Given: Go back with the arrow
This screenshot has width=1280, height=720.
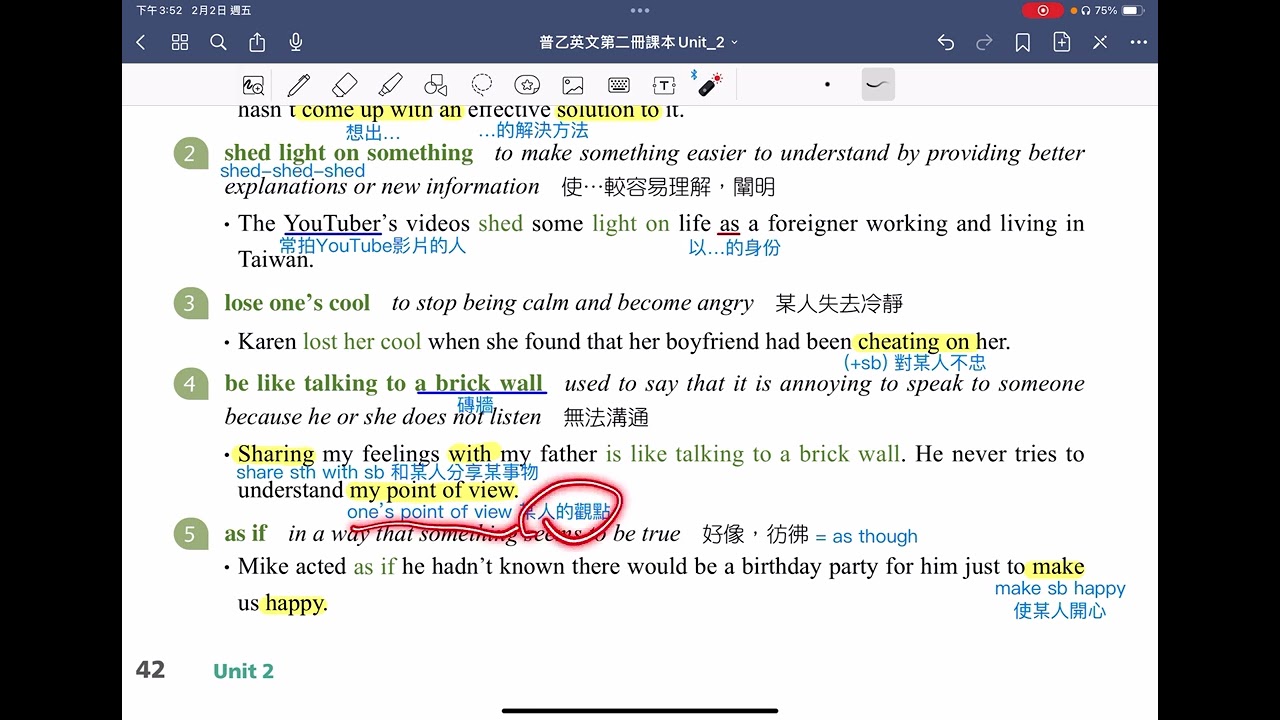Looking at the screenshot, I should (141, 42).
